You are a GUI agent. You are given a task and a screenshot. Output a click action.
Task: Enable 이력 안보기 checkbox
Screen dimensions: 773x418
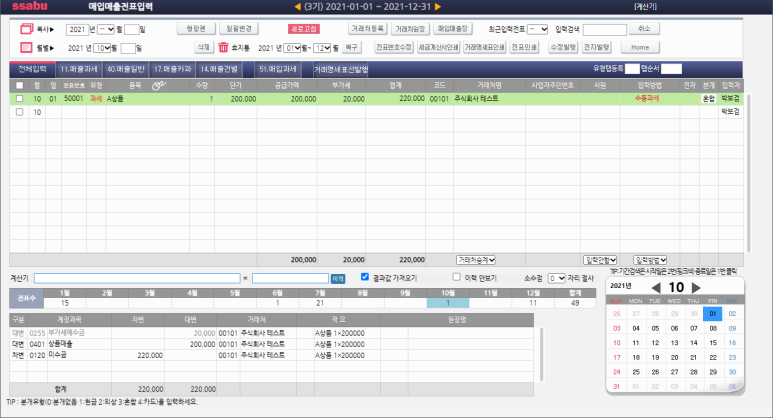(457, 277)
